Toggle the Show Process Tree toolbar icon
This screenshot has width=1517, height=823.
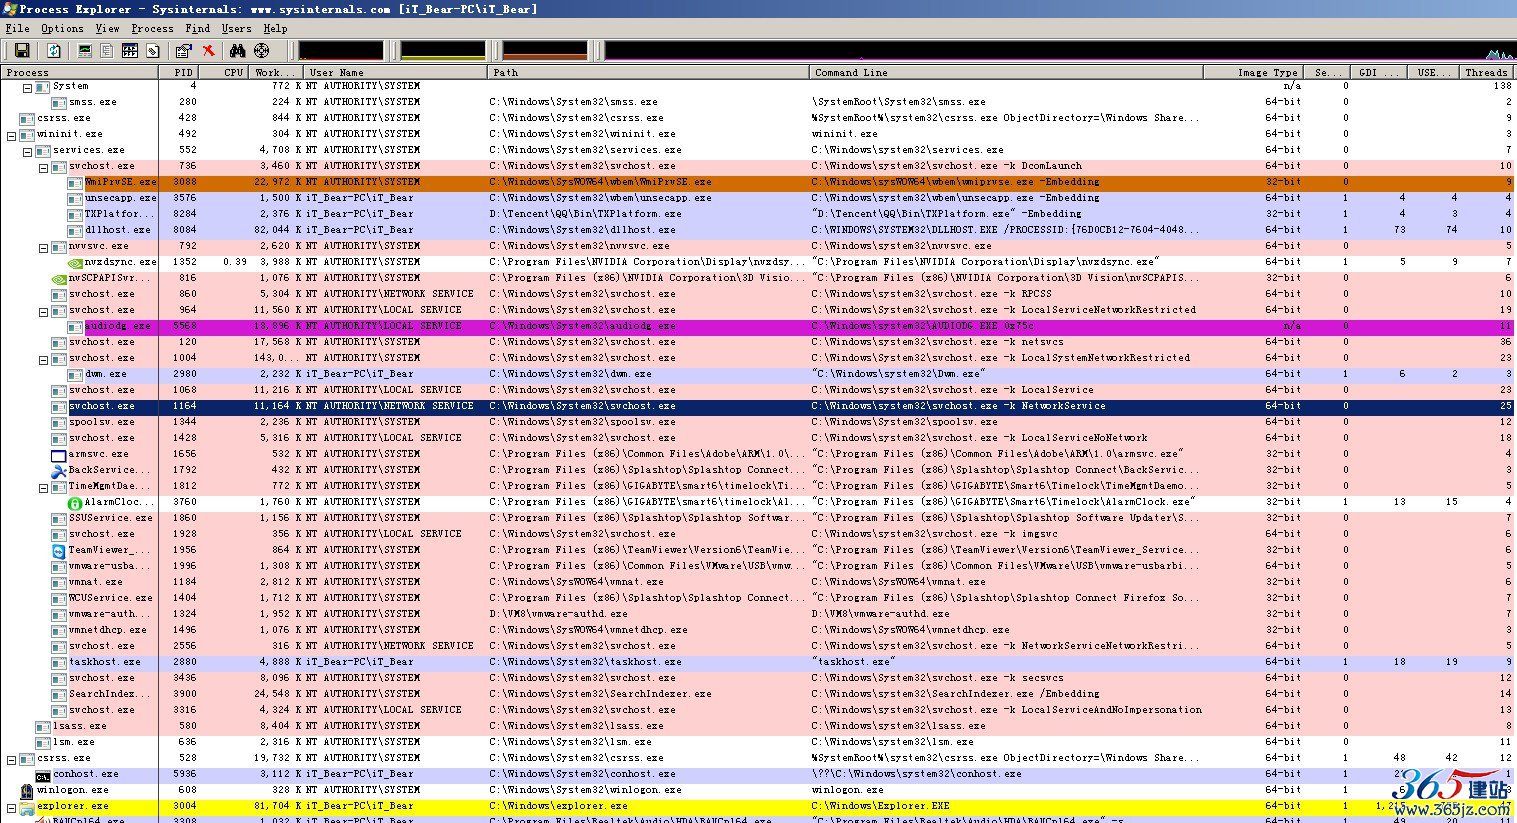coord(107,50)
